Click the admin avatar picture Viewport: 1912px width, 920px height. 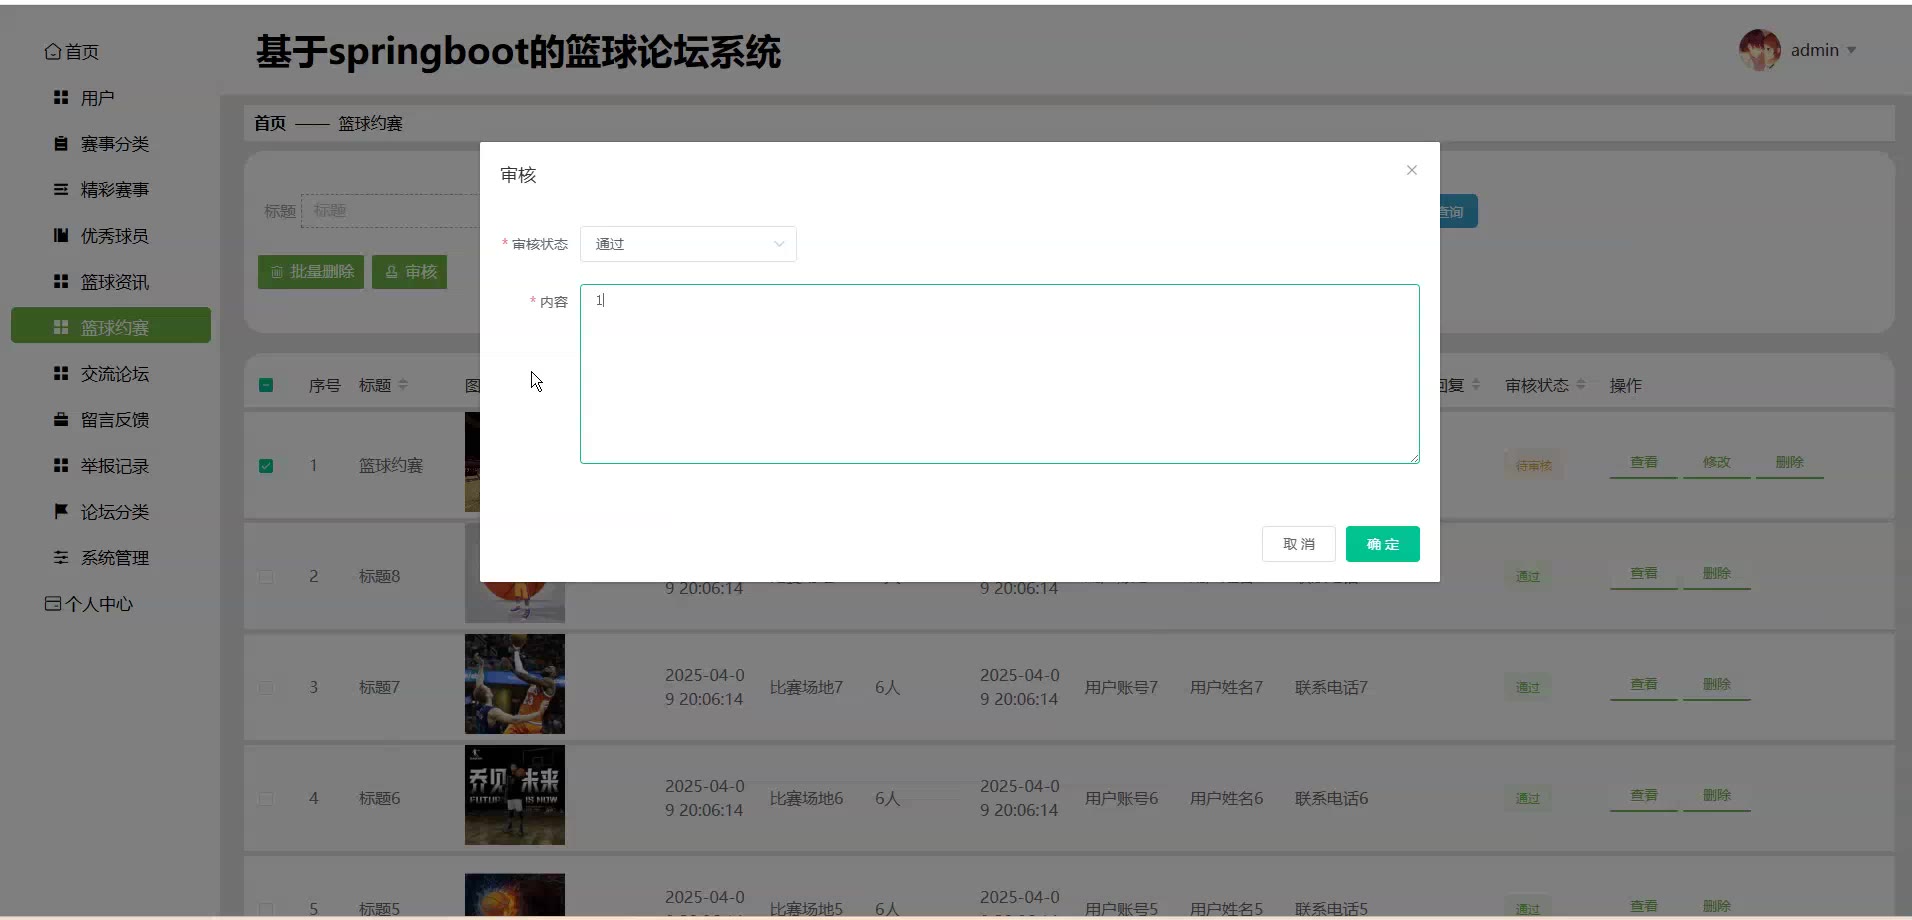point(1760,50)
